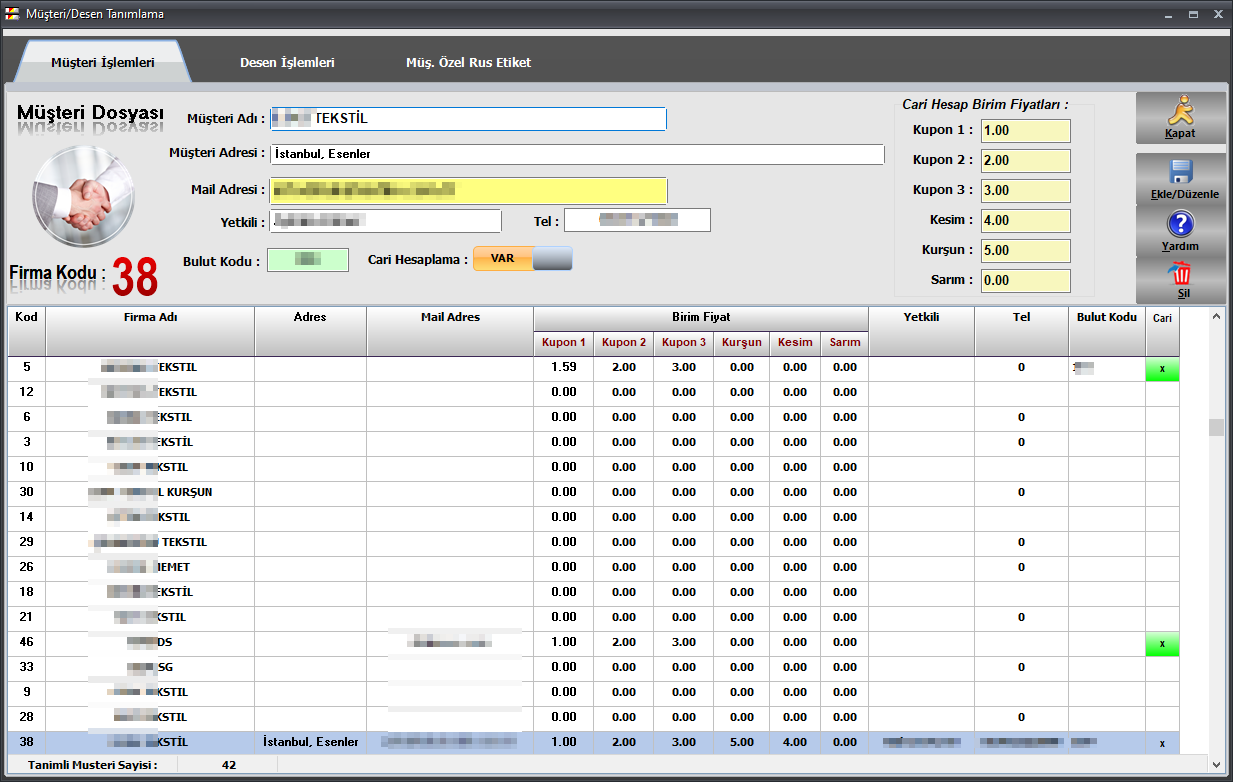Image resolution: width=1233 pixels, height=782 pixels.
Task: Click the Kupon 3 price field
Action: (1025, 191)
